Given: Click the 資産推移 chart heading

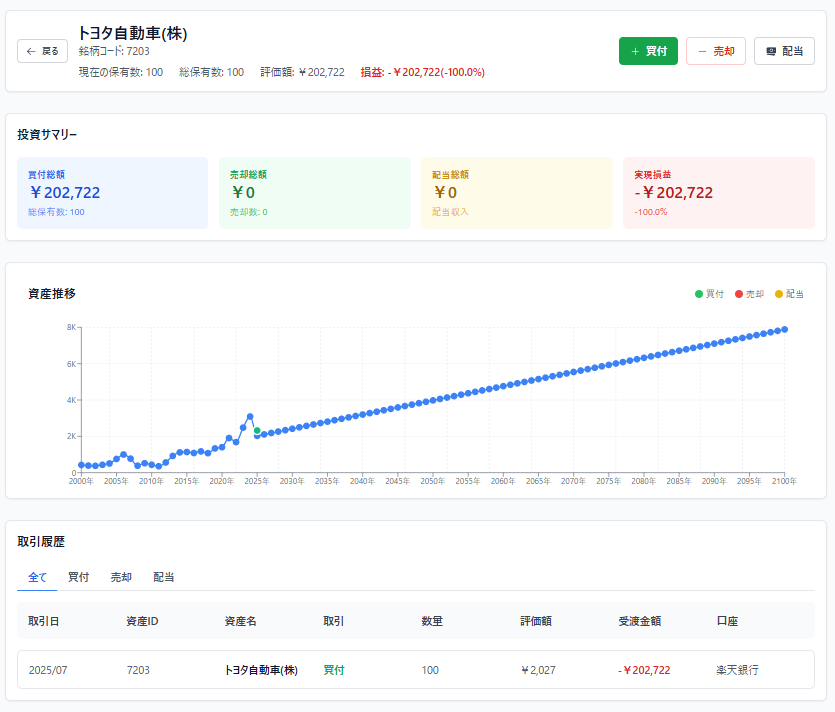Looking at the screenshot, I should [x=52, y=293].
